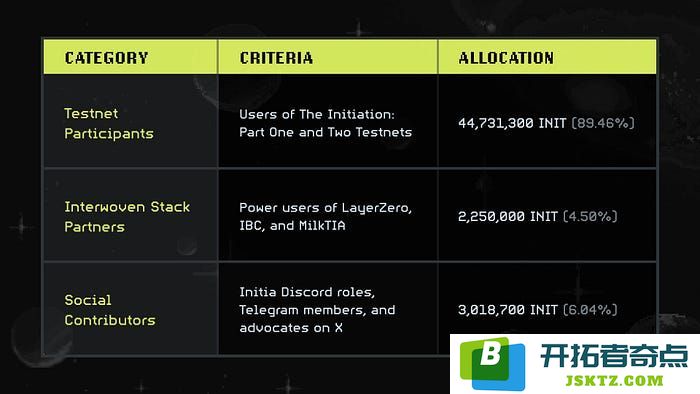Click the Chinese watermark brand text
Screen dimensions: 700x394
coord(614,356)
